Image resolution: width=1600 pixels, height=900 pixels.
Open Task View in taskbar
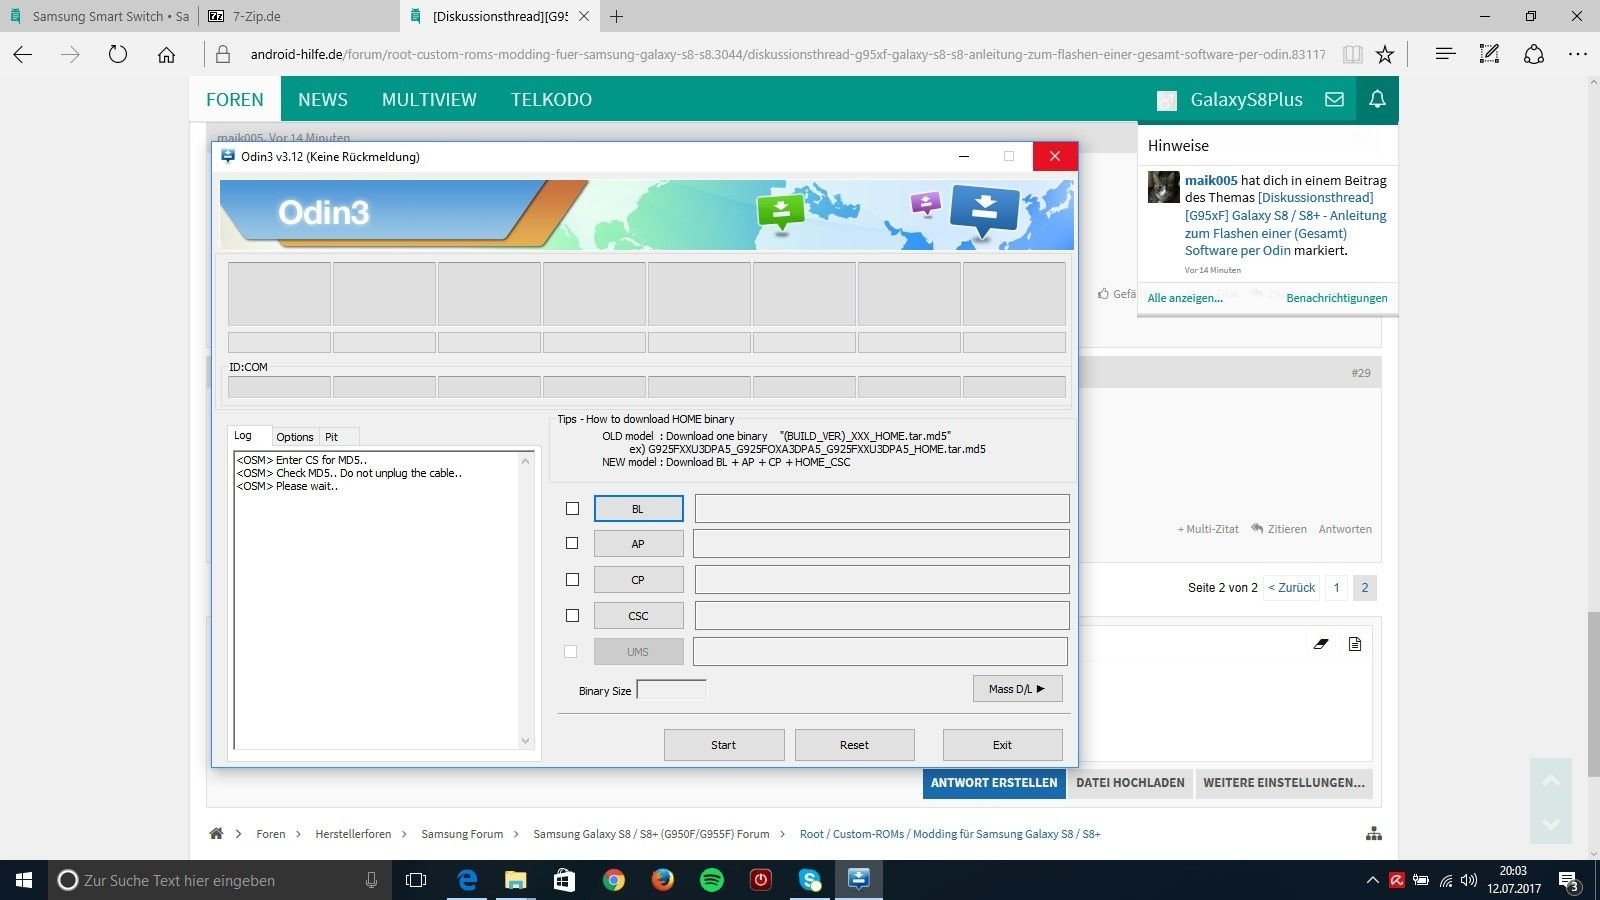[x=416, y=880]
